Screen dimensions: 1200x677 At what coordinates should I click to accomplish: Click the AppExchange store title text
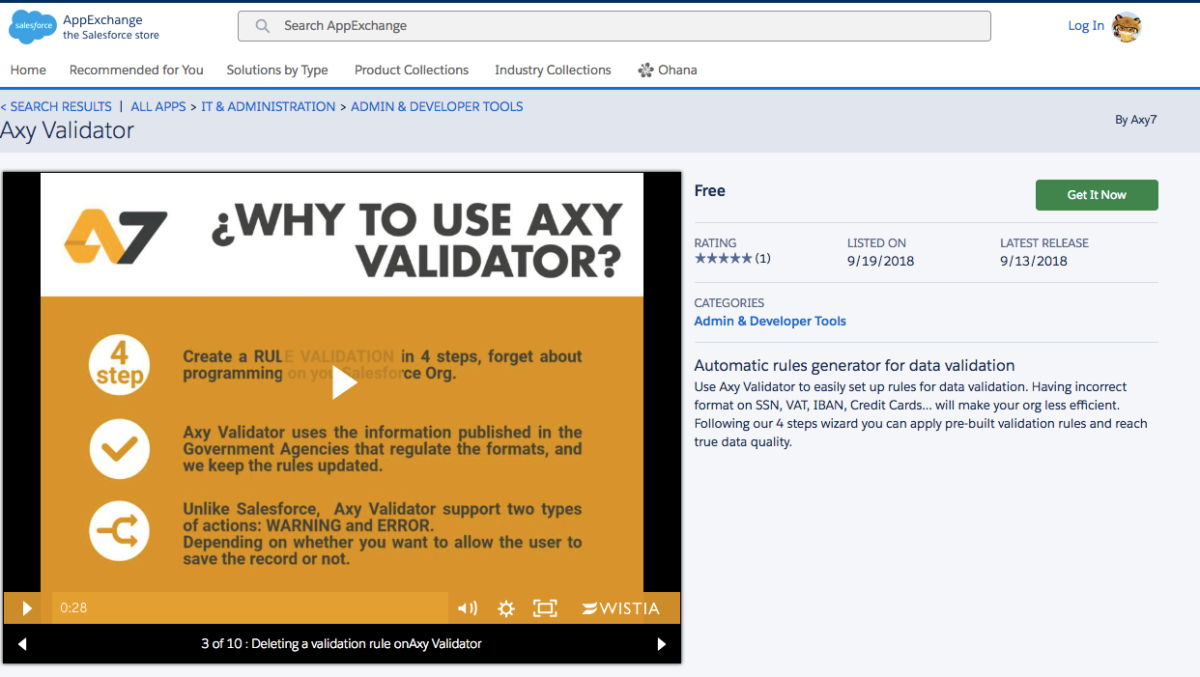point(111,27)
